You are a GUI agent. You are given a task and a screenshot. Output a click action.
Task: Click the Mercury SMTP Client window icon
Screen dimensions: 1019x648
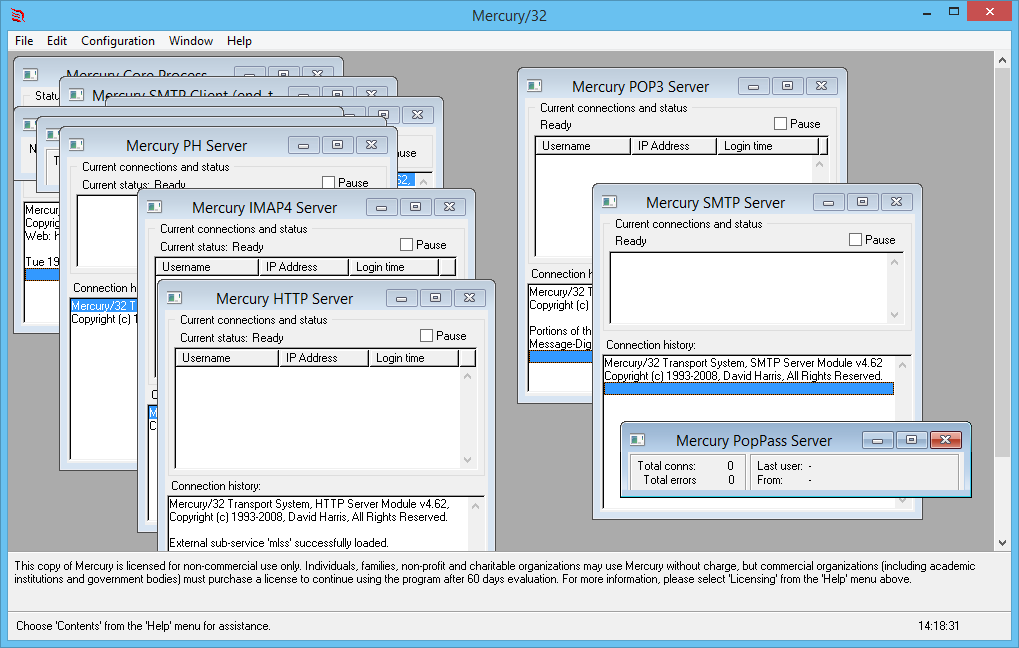77,94
